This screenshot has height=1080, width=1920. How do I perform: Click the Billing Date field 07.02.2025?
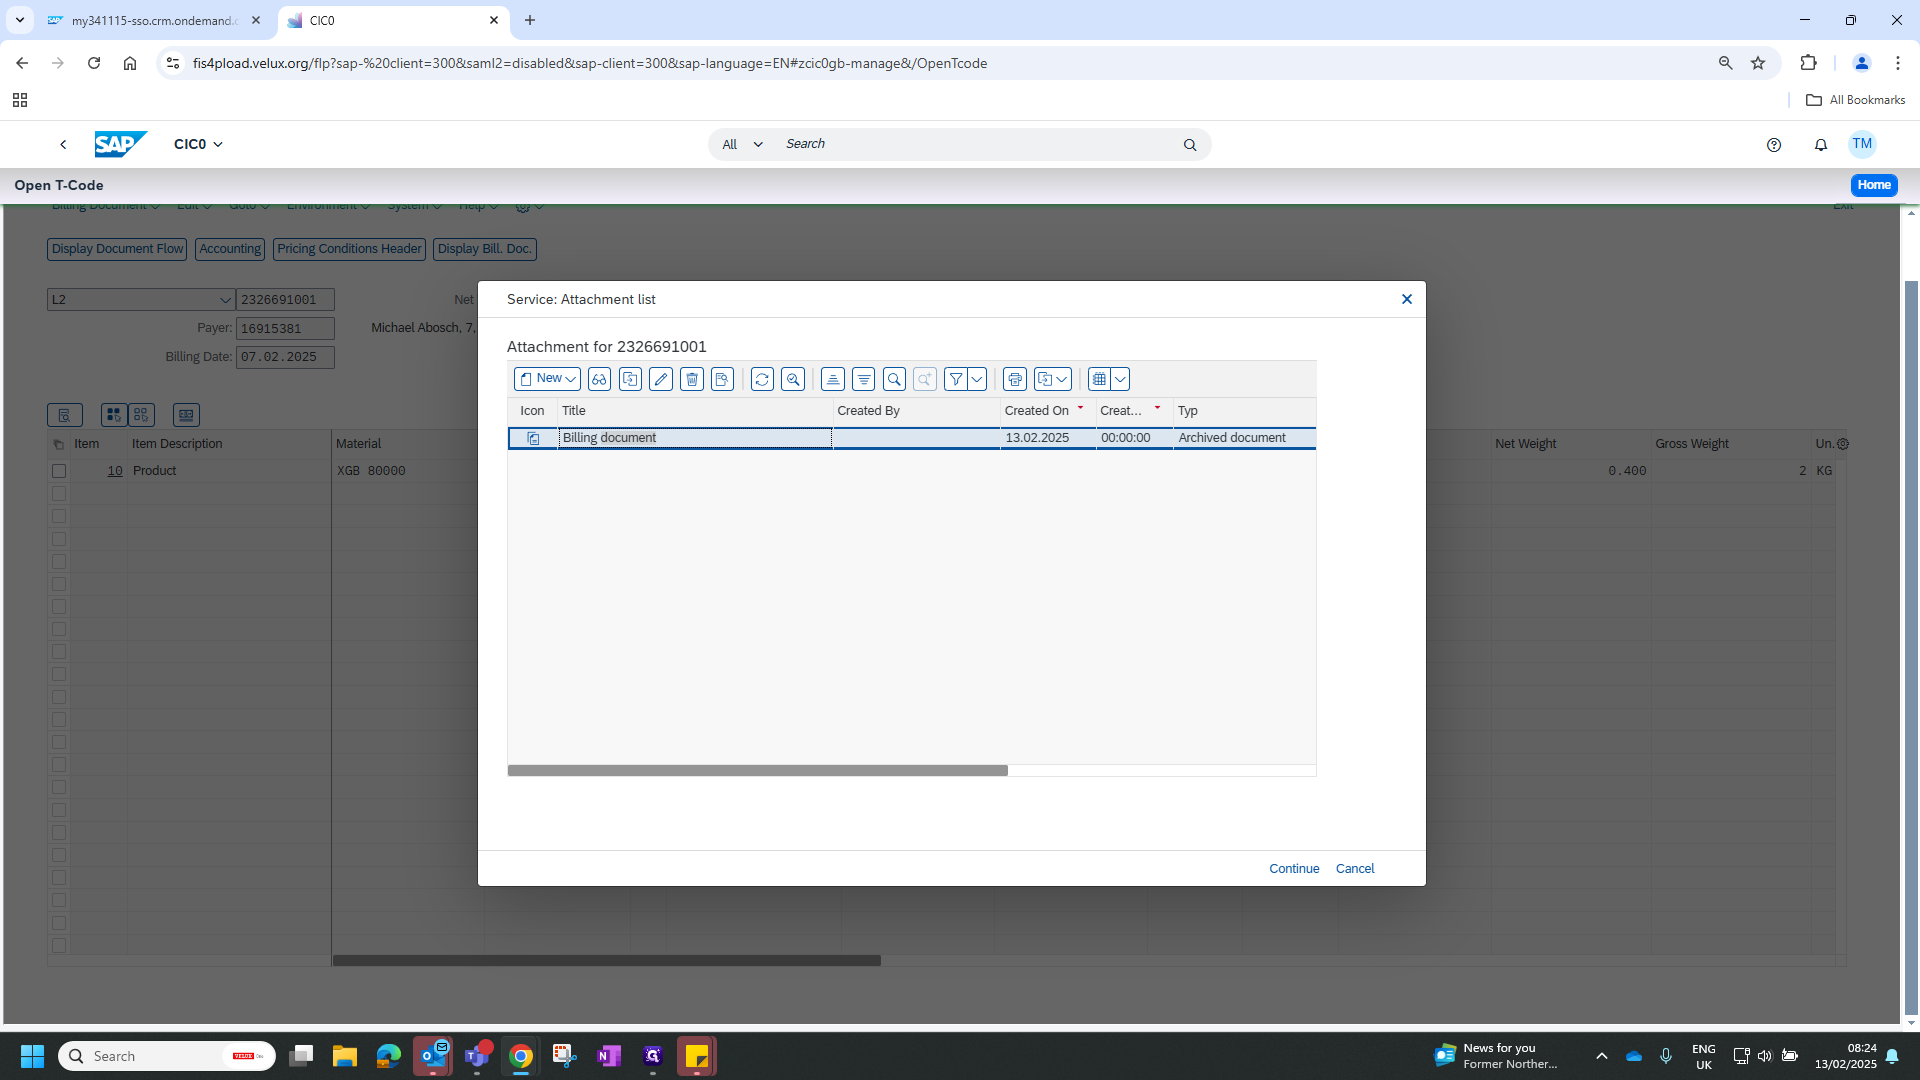click(285, 357)
